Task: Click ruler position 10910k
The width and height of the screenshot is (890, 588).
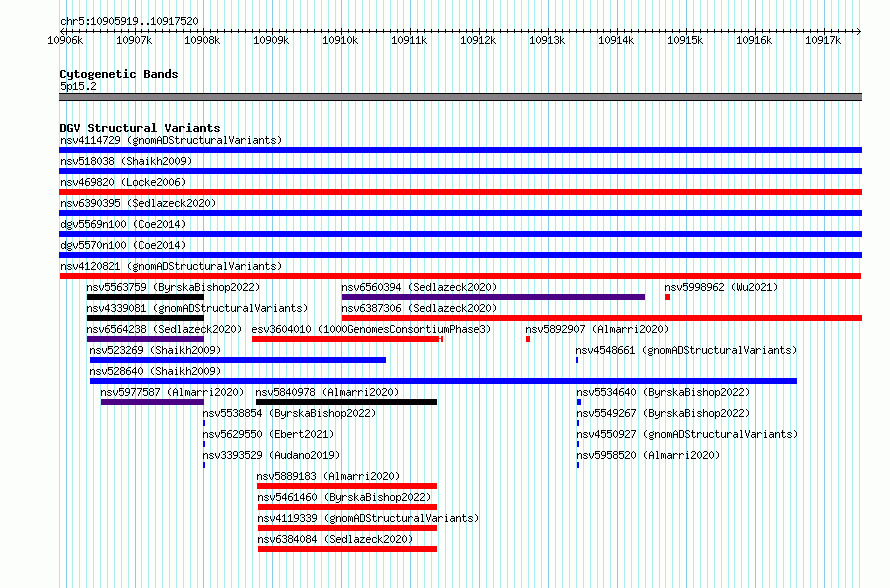Action: [x=340, y=40]
